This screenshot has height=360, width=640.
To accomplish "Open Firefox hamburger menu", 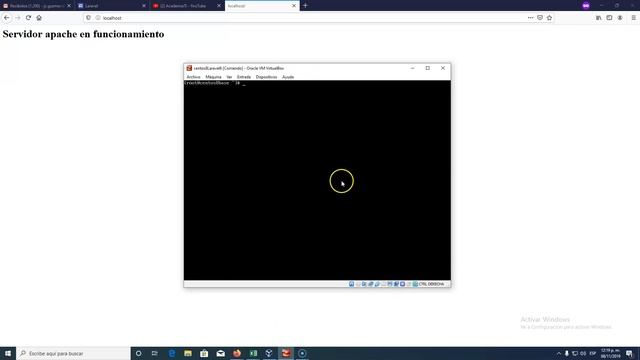I will tap(633, 18).
